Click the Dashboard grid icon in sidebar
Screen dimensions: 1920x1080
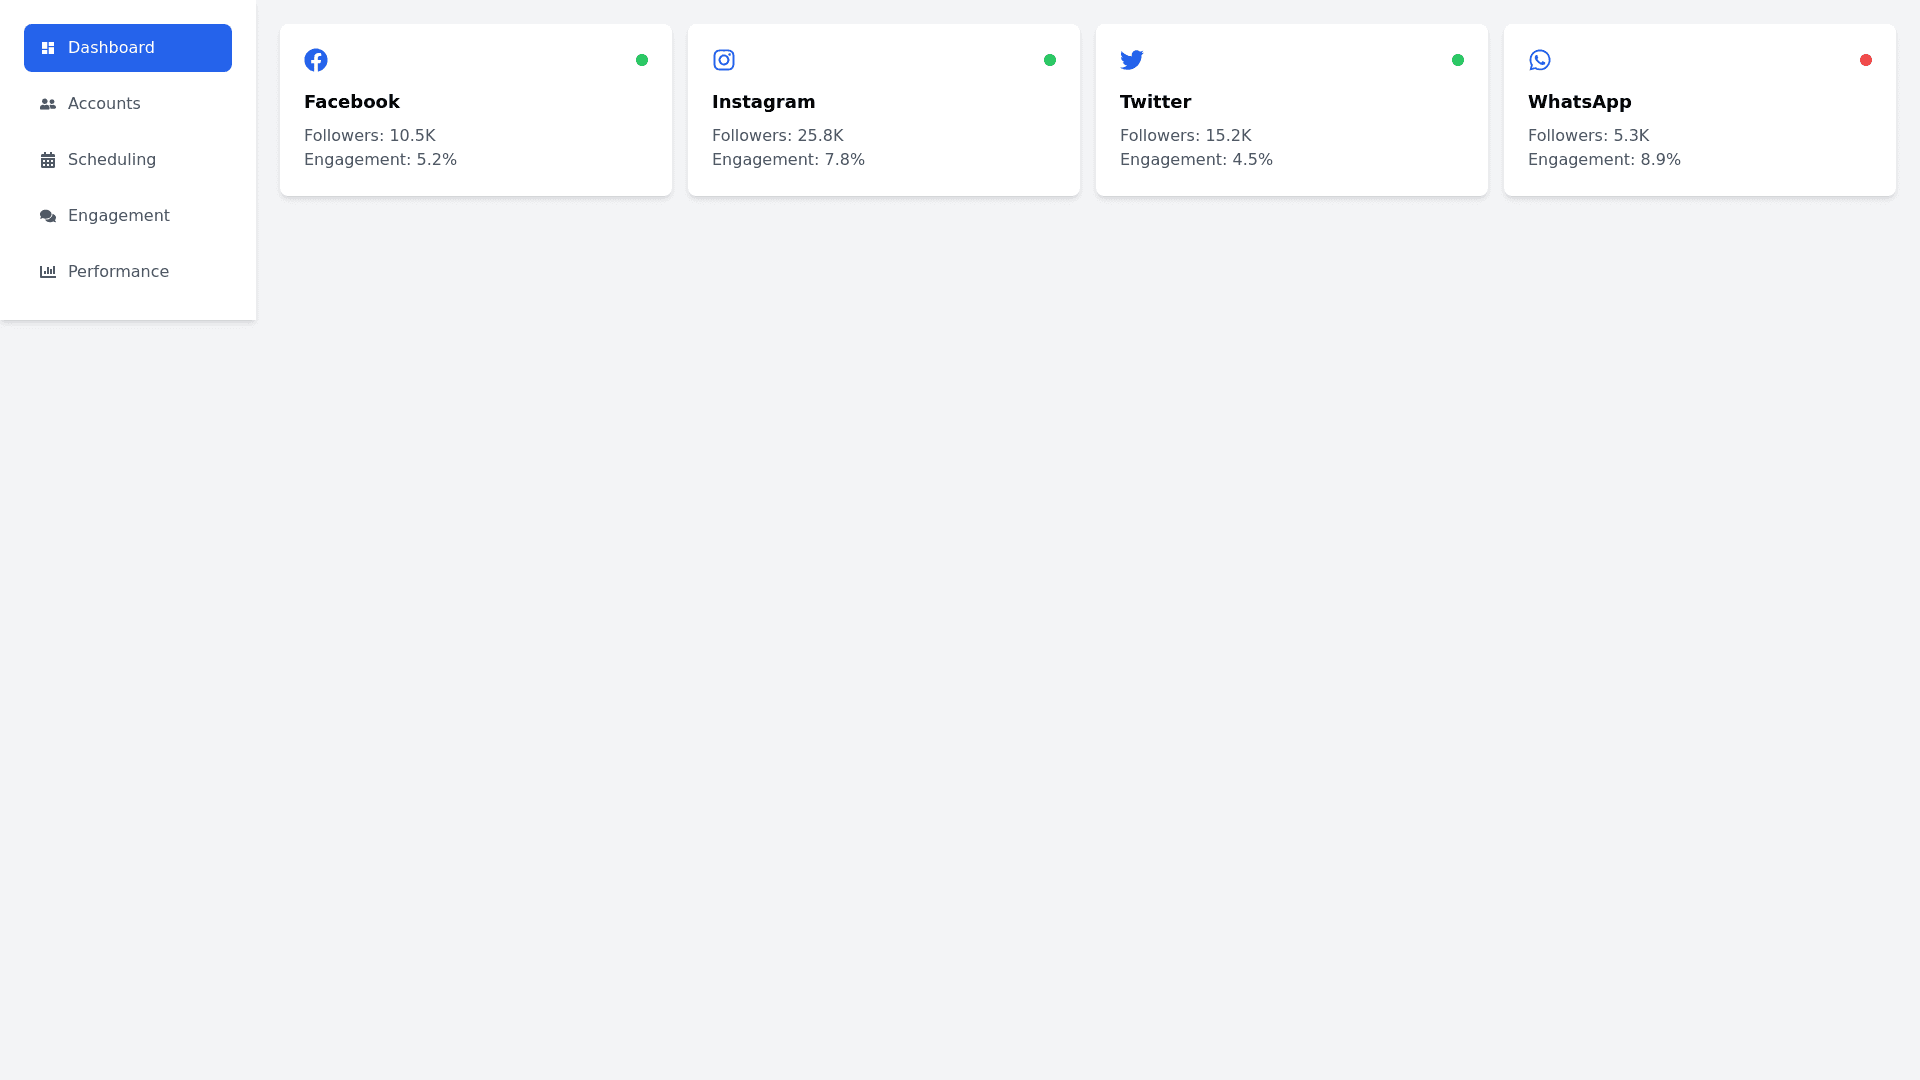pos(48,48)
